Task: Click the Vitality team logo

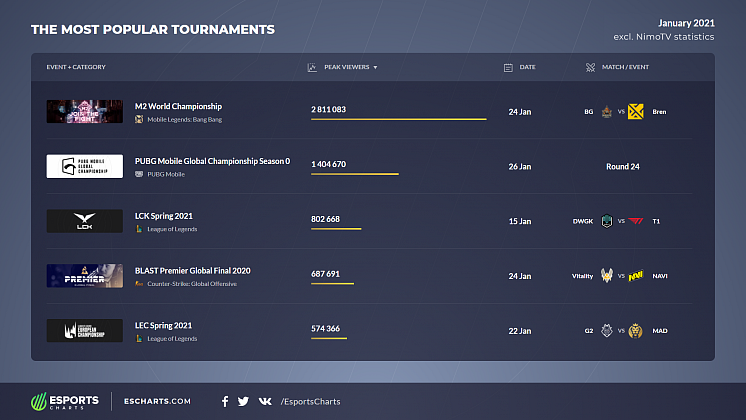Action: tap(607, 276)
